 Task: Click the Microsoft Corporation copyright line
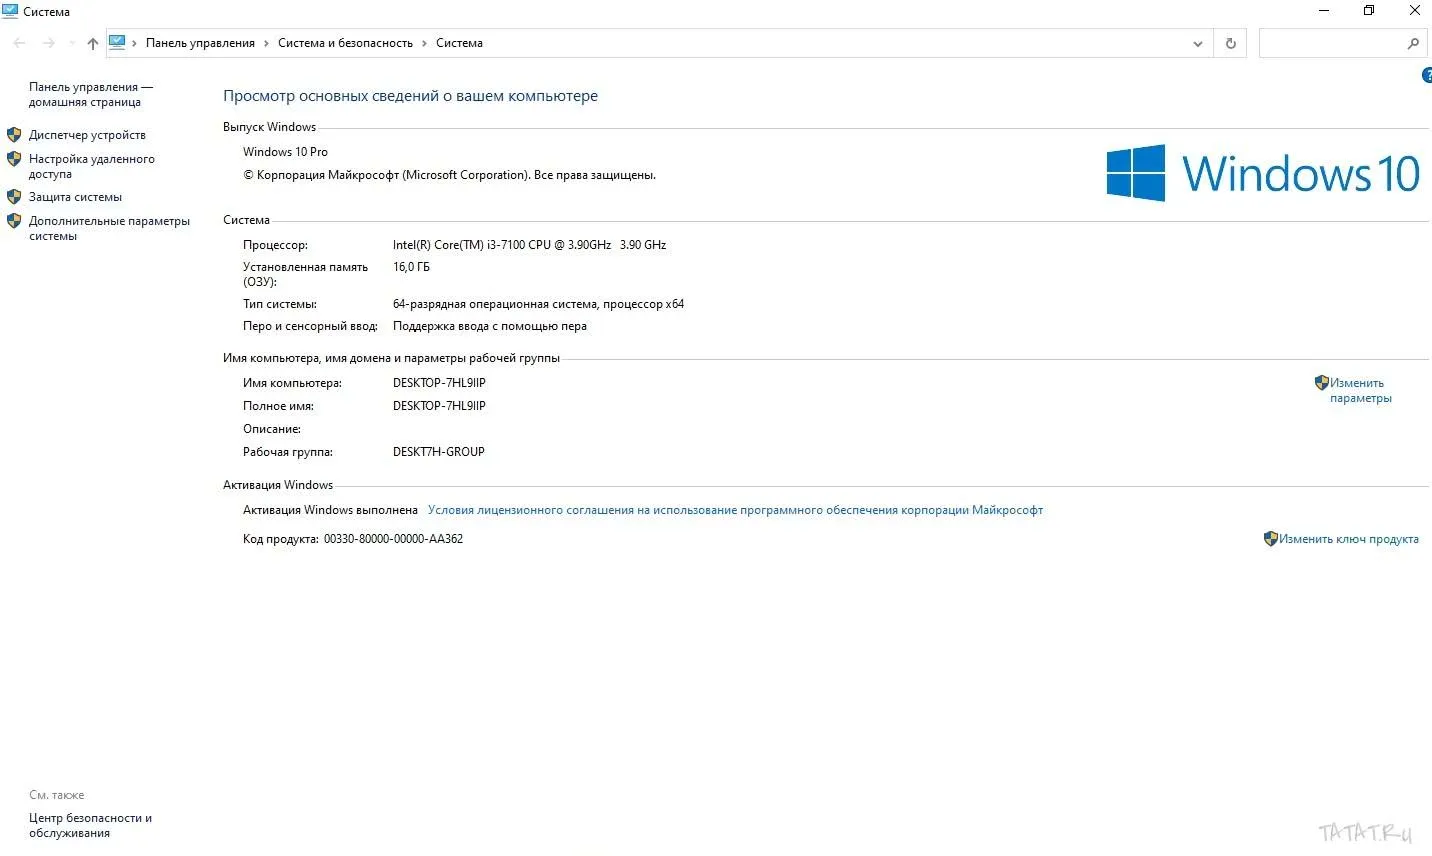pyautogui.click(x=449, y=175)
